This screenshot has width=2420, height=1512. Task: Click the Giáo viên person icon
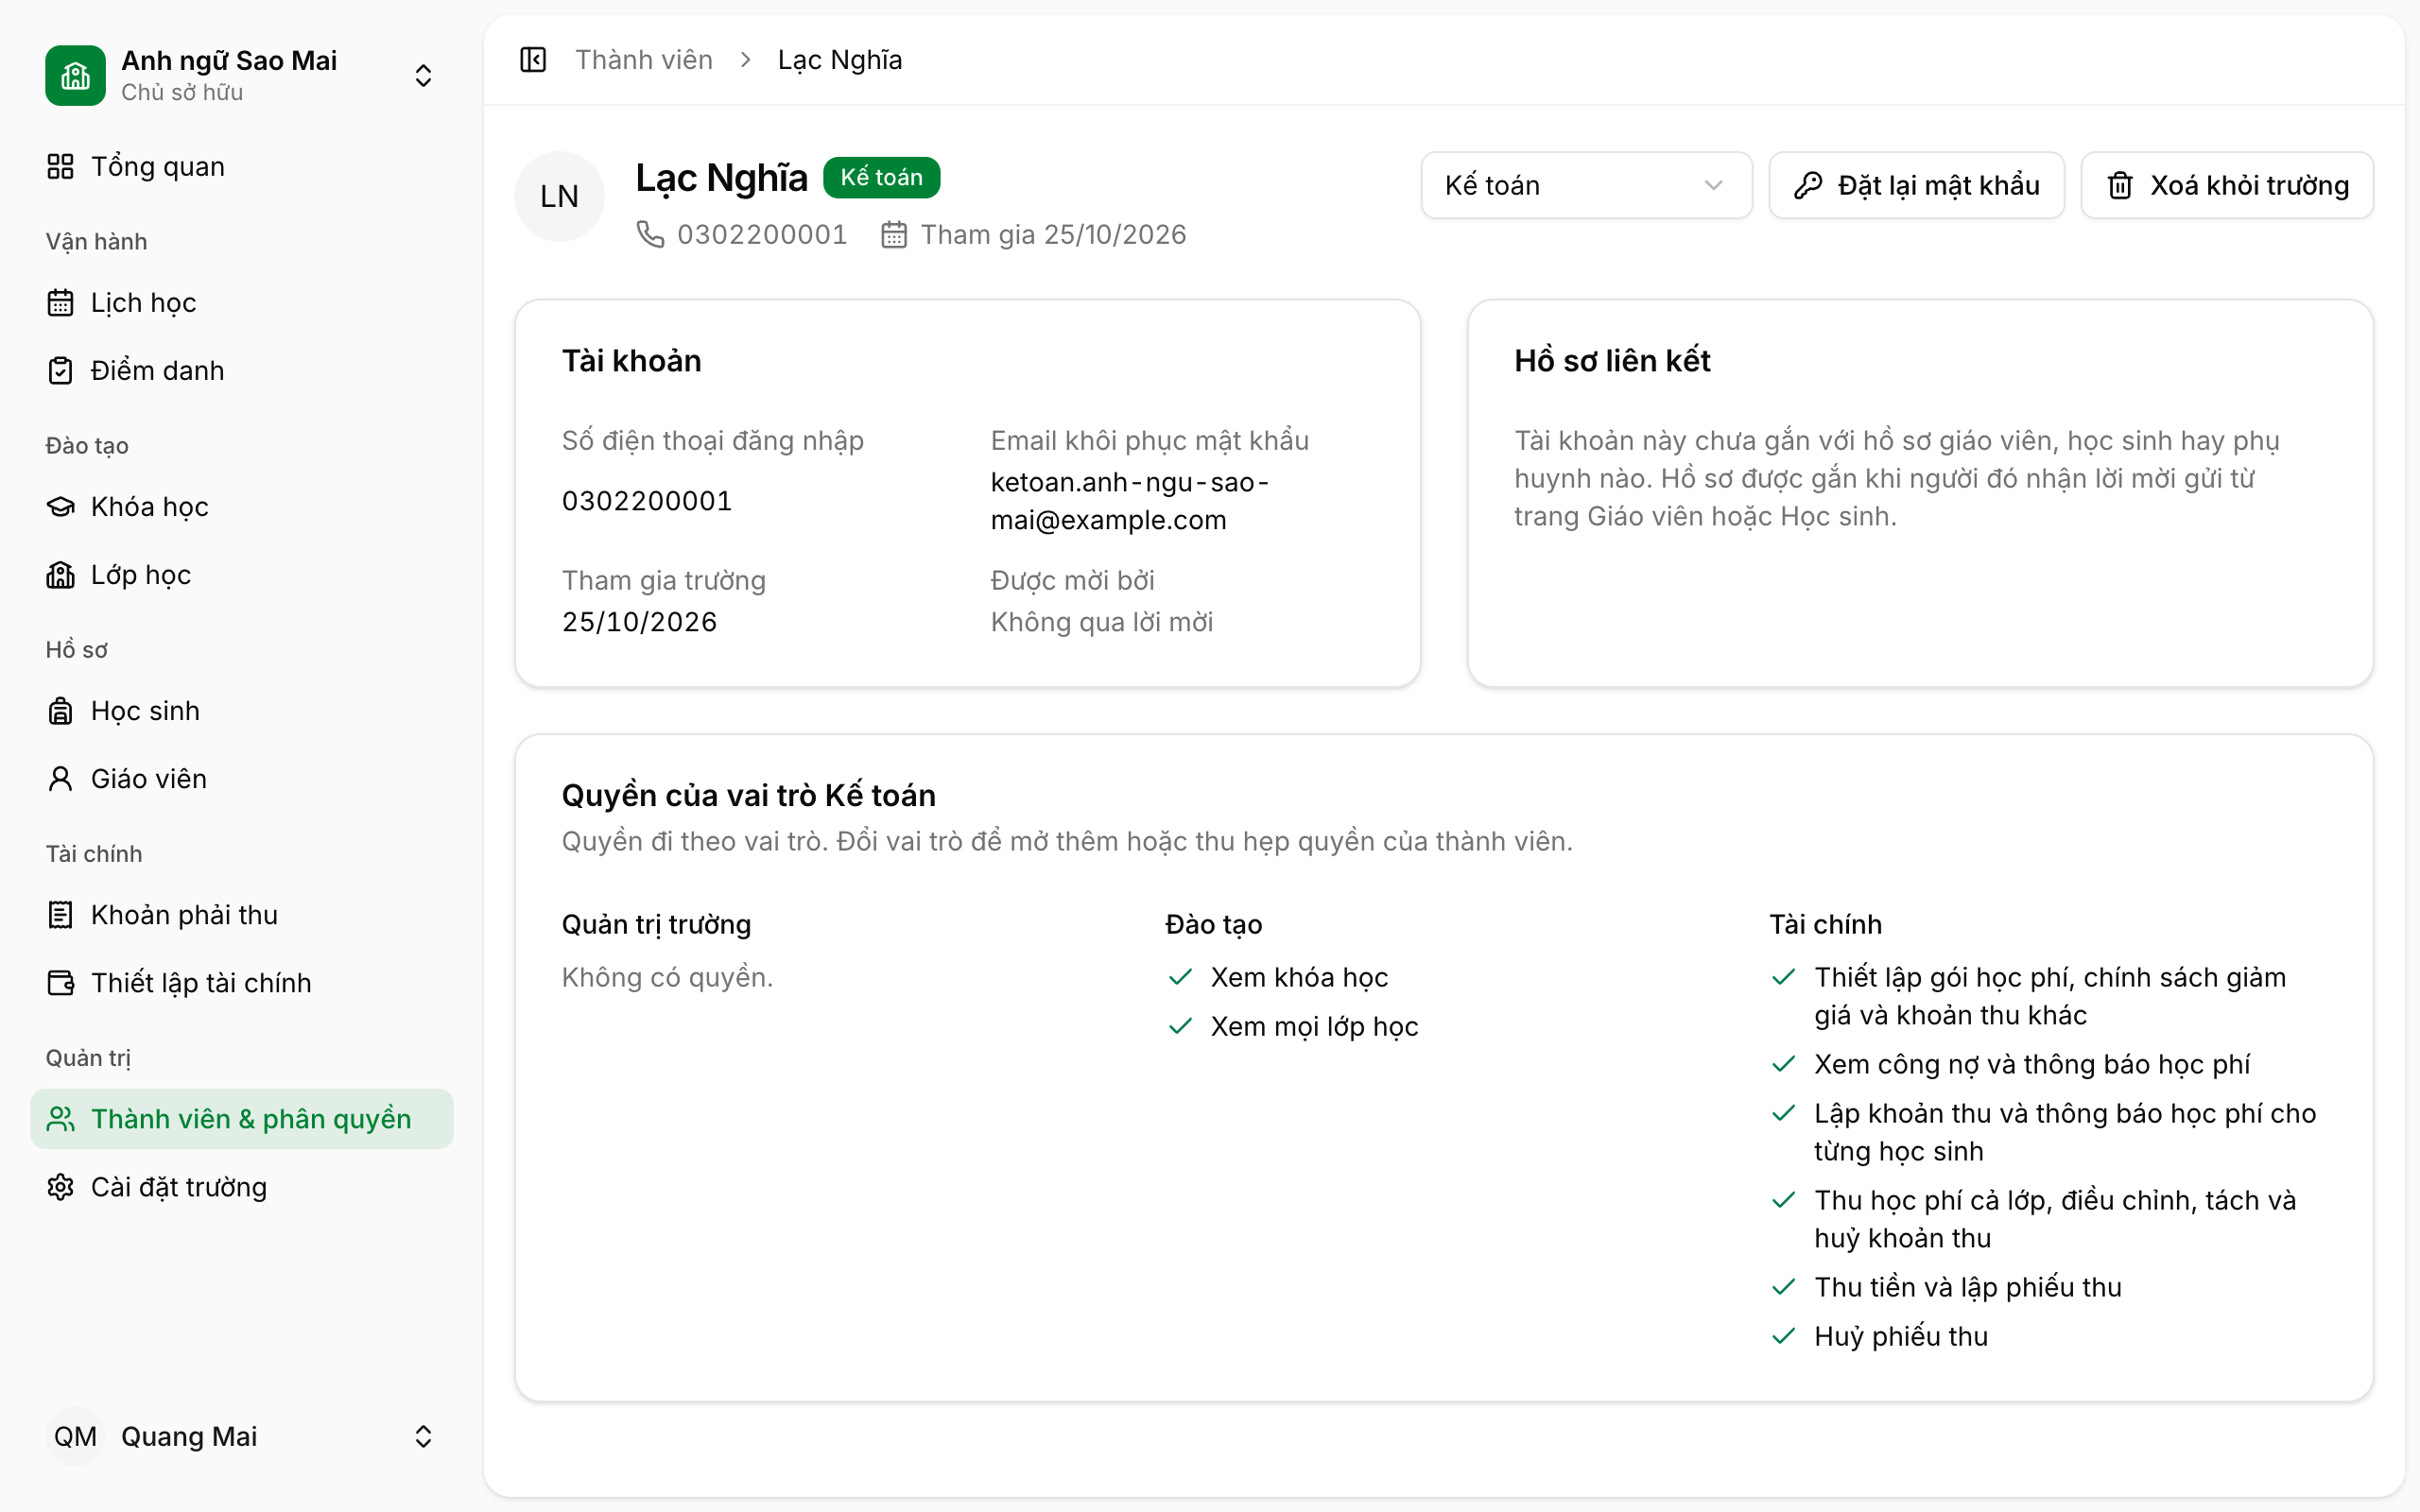[x=60, y=778]
